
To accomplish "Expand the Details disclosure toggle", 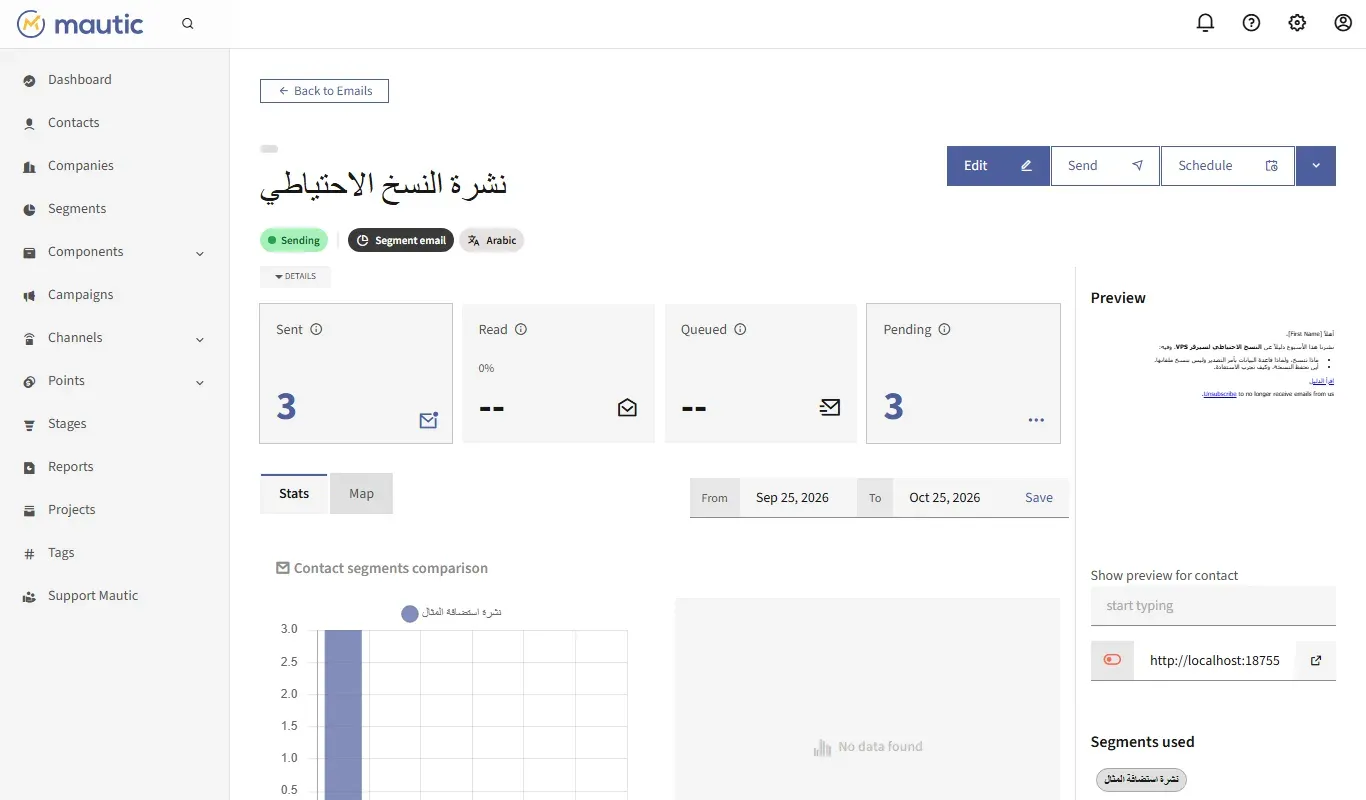I will point(295,276).
